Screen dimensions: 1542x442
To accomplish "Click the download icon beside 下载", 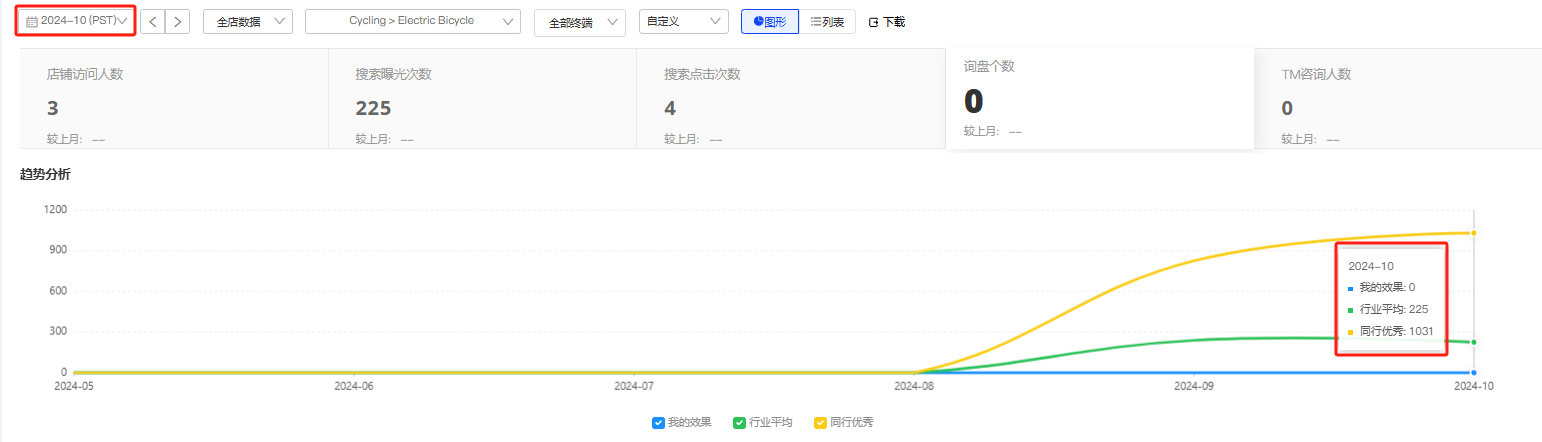I will tap(873, 22).
